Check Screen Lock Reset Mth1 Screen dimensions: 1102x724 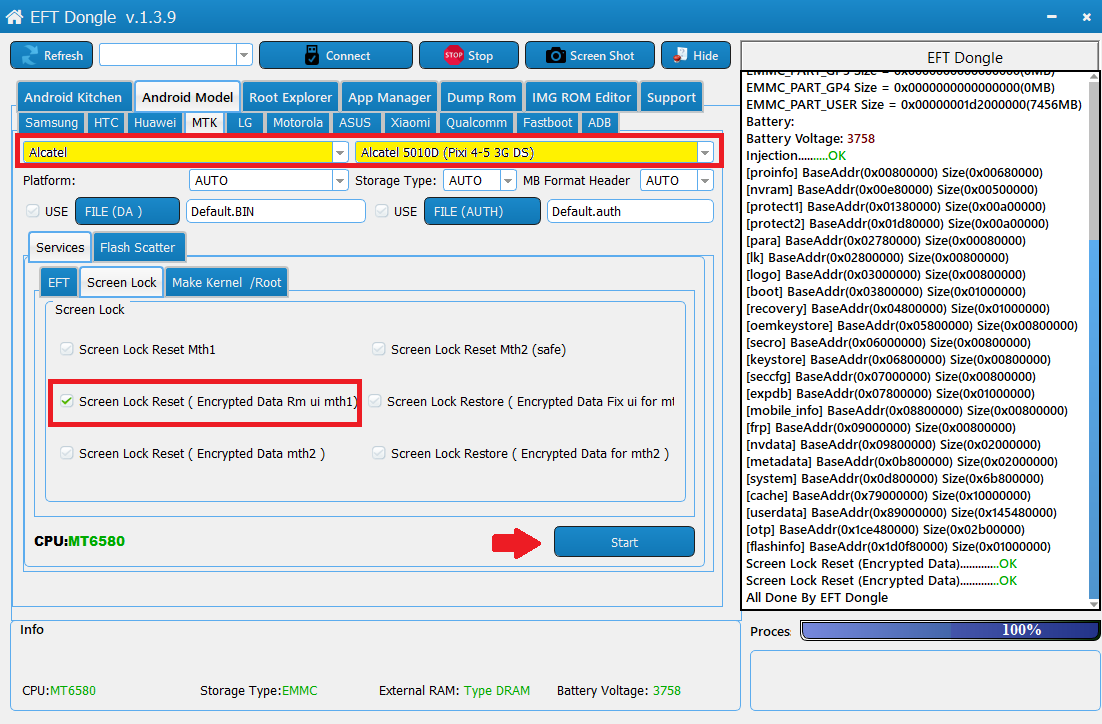[x=67, y=349]
